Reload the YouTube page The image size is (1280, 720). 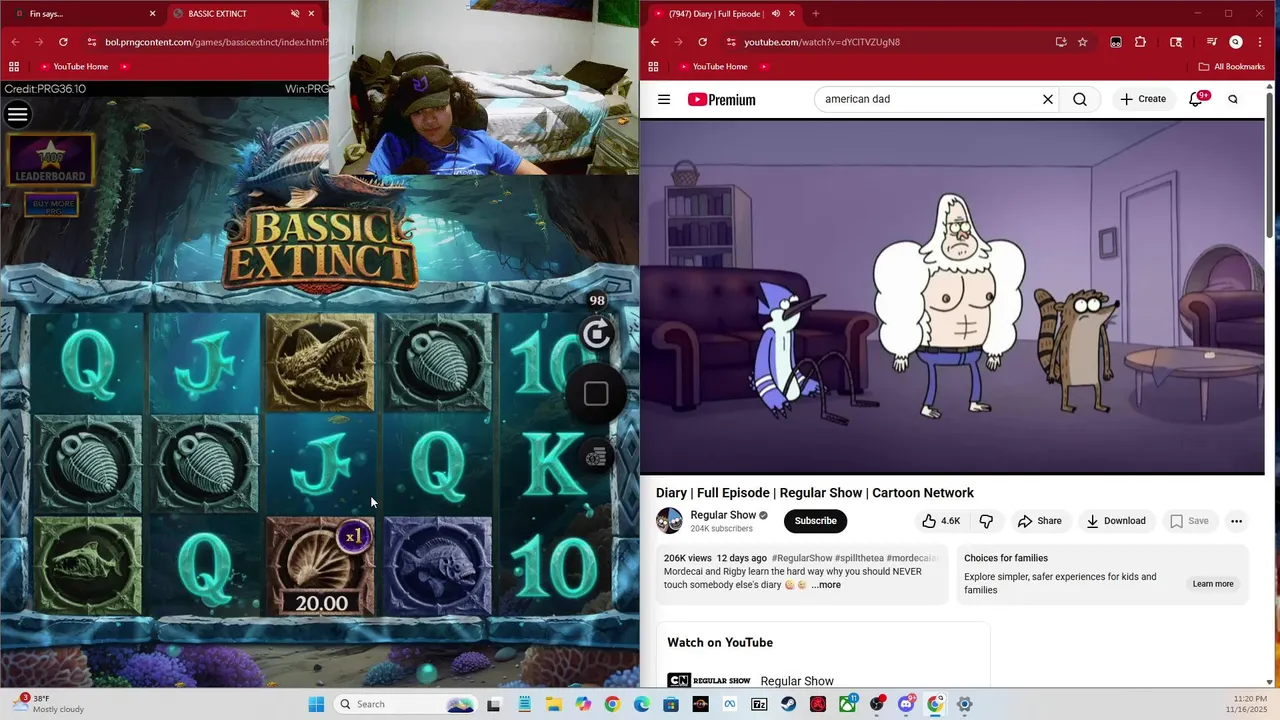tap(702, 42)
